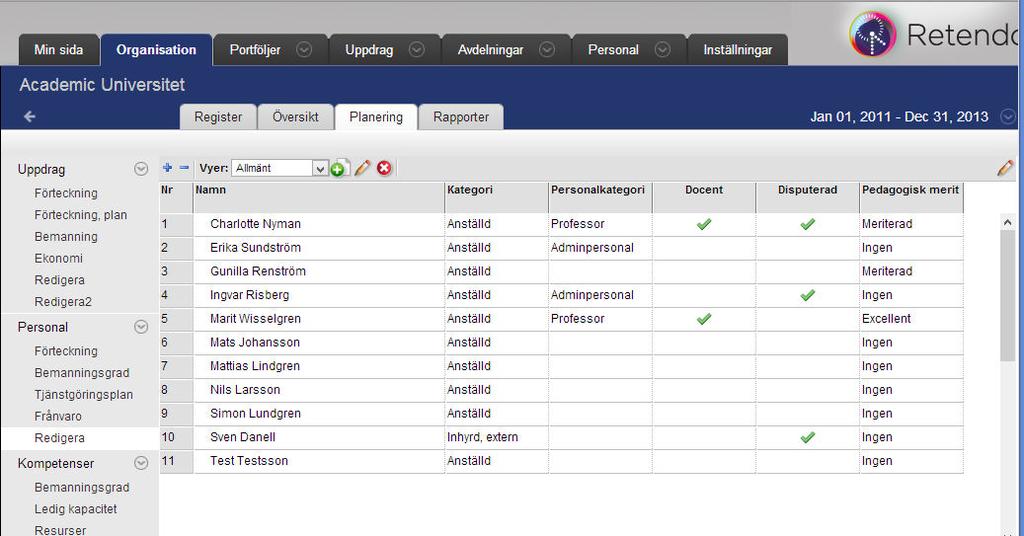Image resolution: width=1024 pixels, height=536 pixels.
Task: Select the row for Gunilla Renström
Action: tap(562, 272)
